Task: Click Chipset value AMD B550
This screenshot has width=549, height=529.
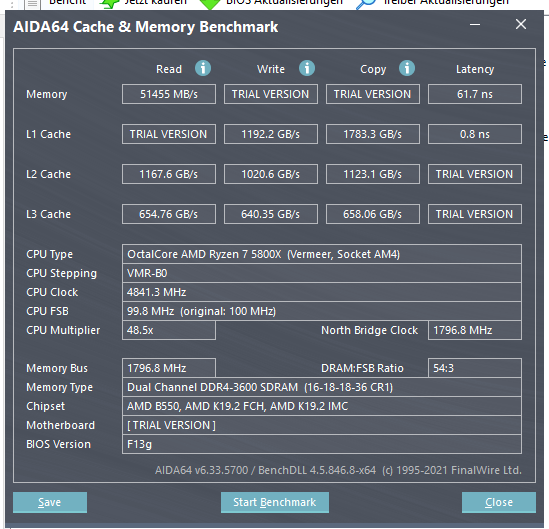Action: pos(322,406)
